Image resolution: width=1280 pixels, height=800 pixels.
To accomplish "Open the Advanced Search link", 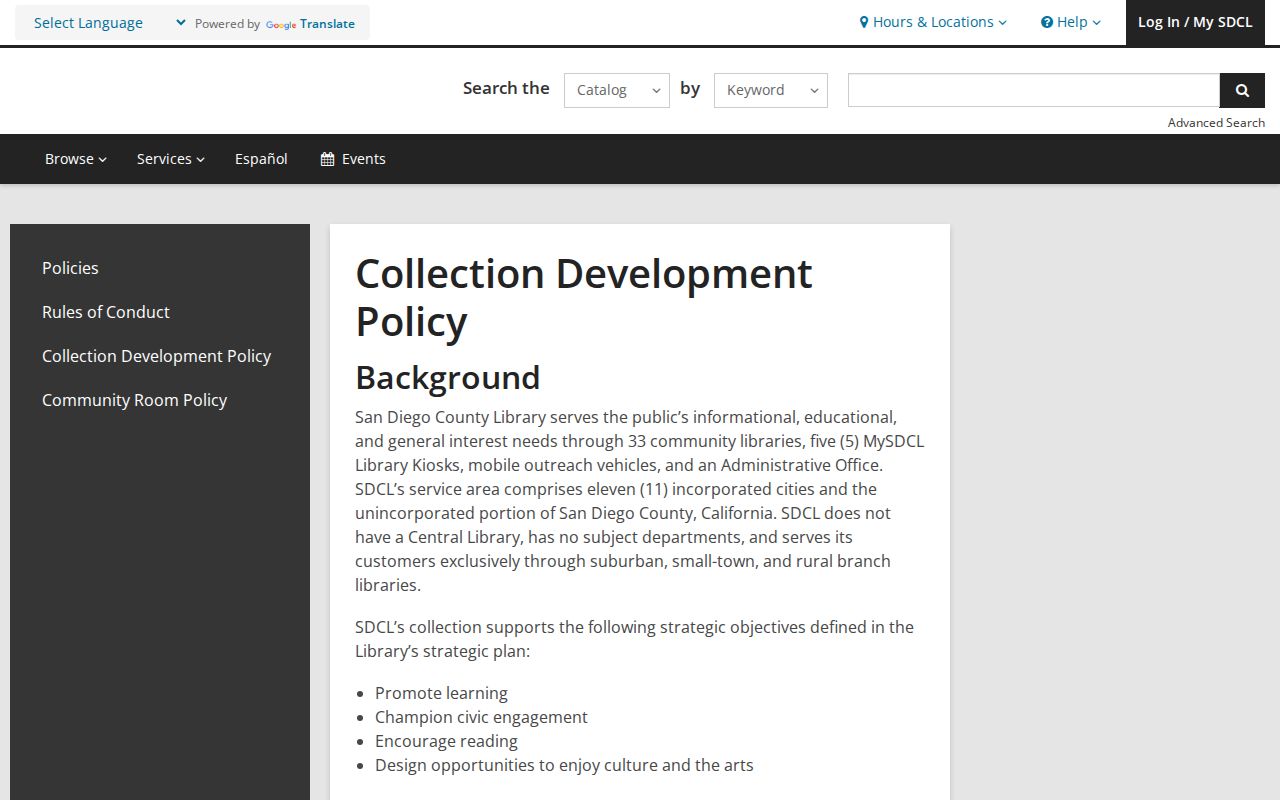I will click(x=1216, y=123).
